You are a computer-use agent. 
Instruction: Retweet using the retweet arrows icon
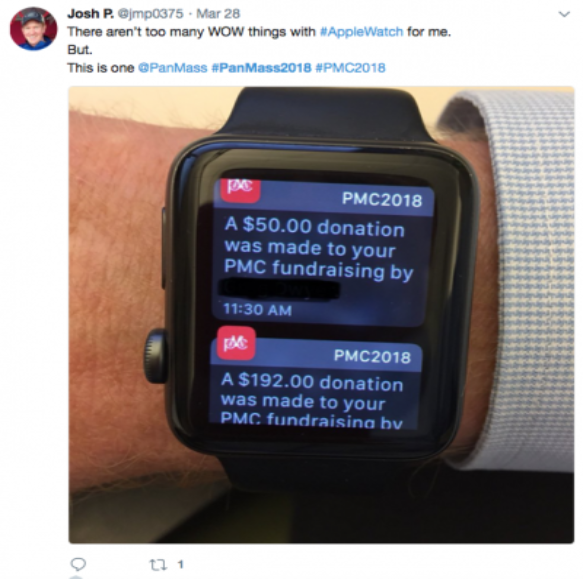(x=158, y=565)
